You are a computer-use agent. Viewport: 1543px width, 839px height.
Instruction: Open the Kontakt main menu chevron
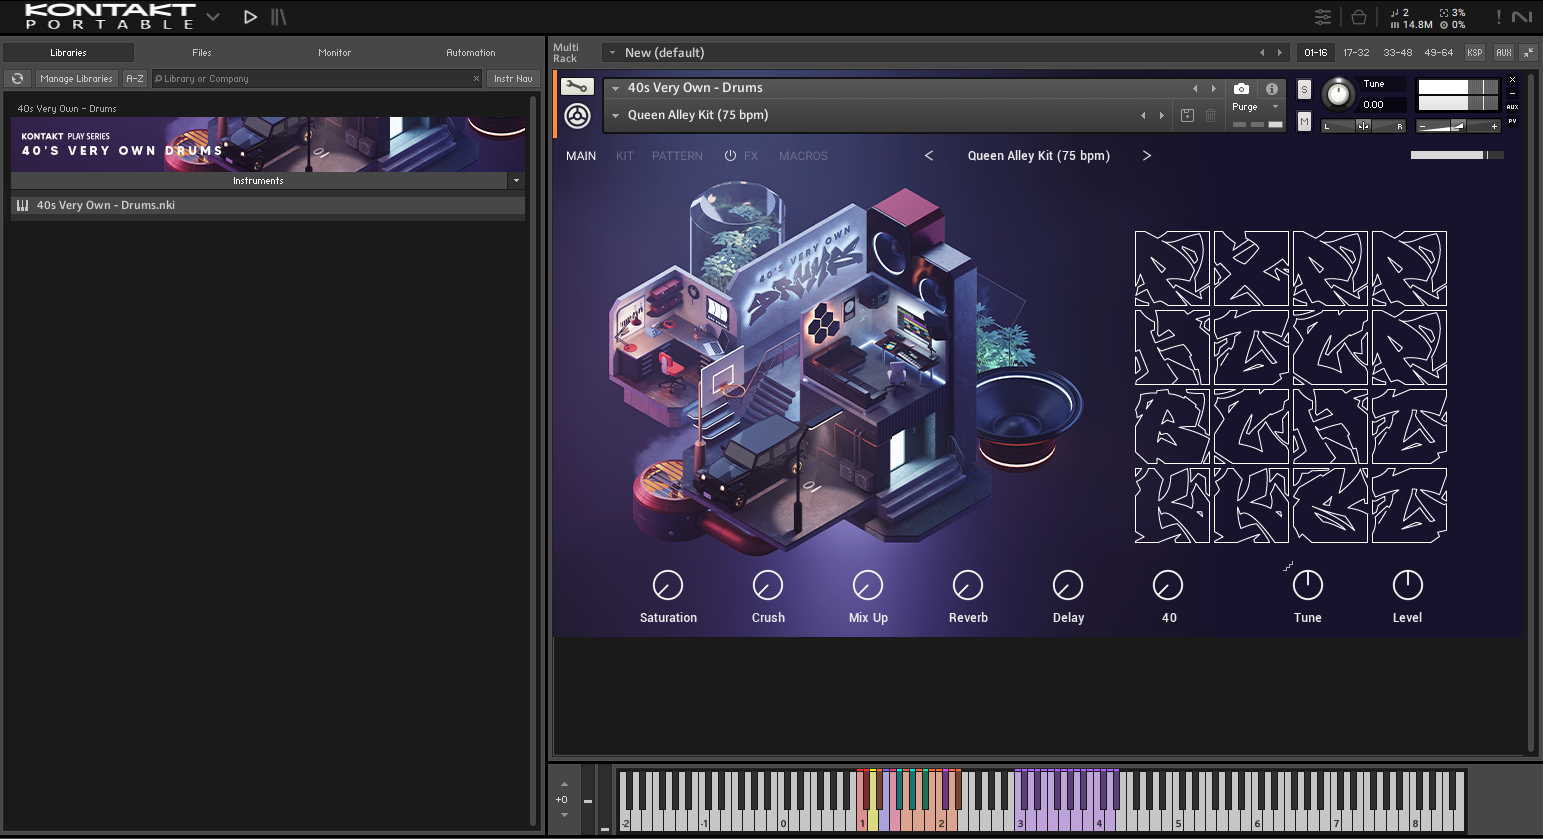pyautogui.click(x=213, y=17)
